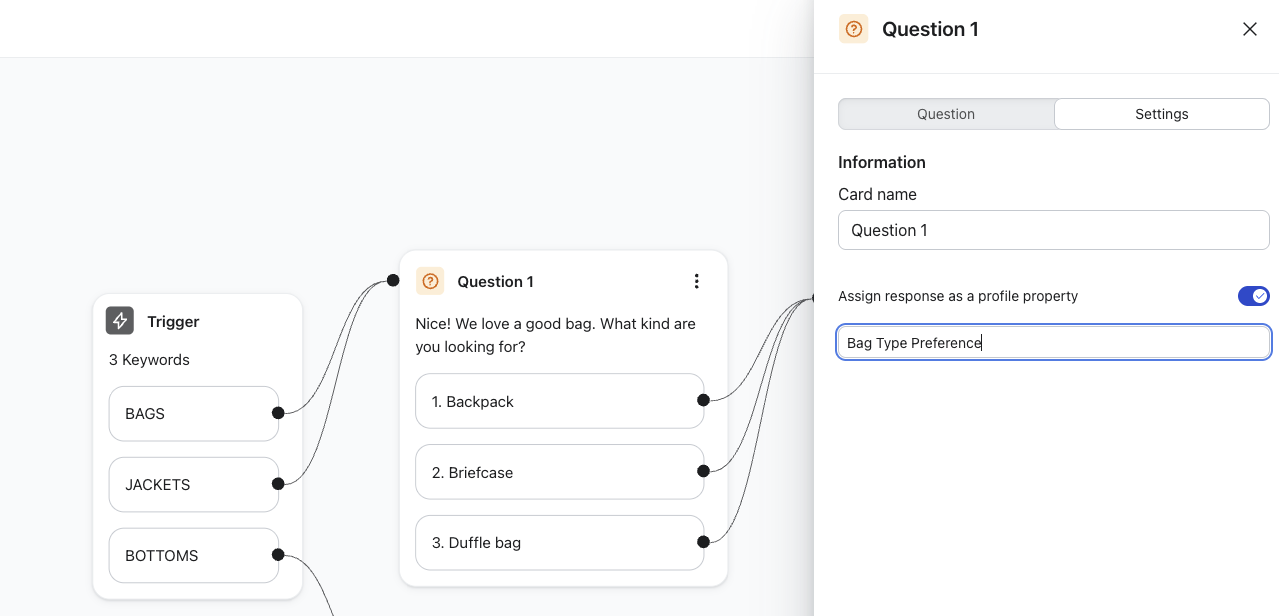Select the BAGS keyword box

tap(193, 413)
